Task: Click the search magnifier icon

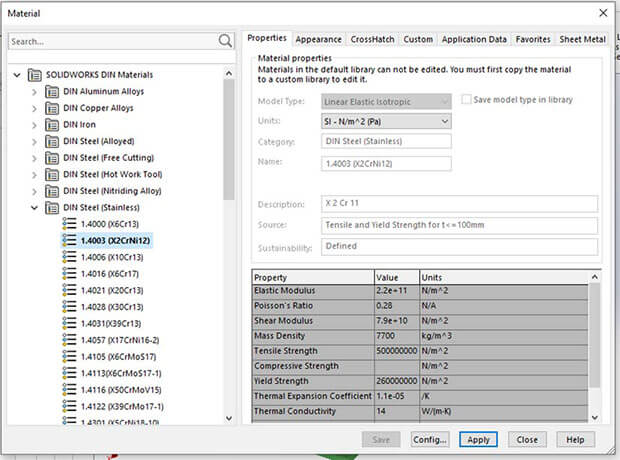Action: pos(225,41)
